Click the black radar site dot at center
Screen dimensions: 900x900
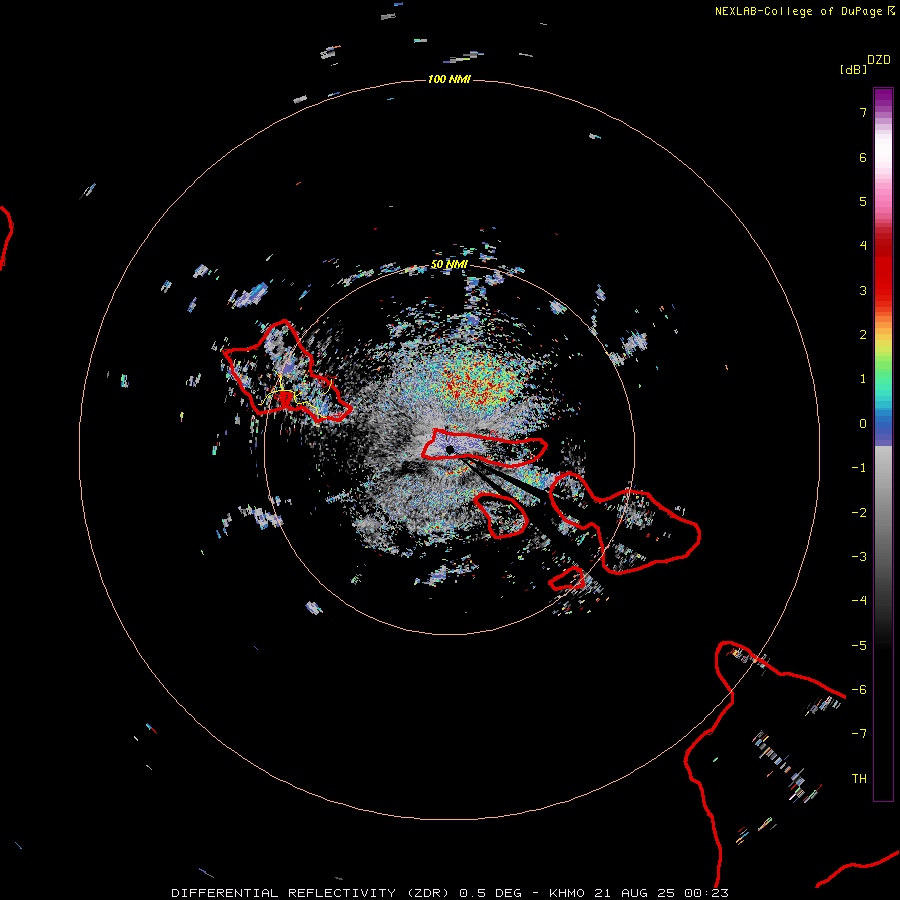tap(449, 449)
